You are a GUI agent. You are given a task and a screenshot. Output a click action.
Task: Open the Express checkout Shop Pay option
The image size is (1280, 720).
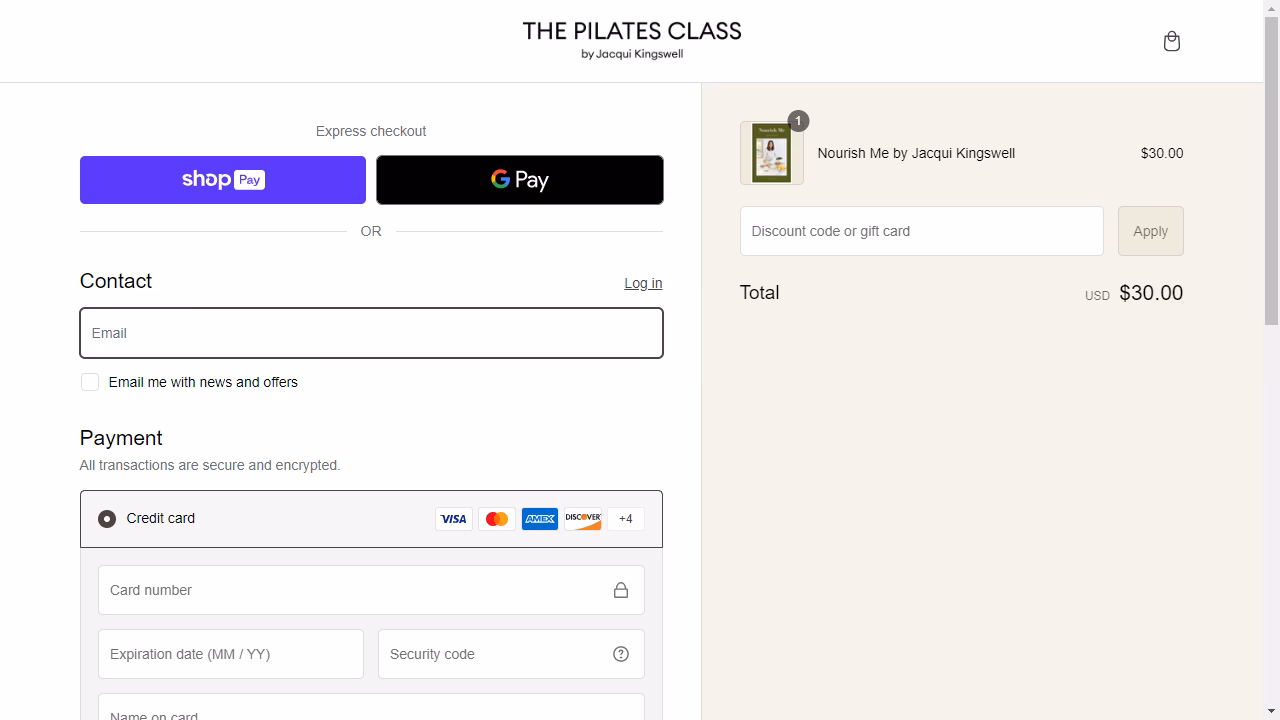pyautogui.click(x=222, y=180)
